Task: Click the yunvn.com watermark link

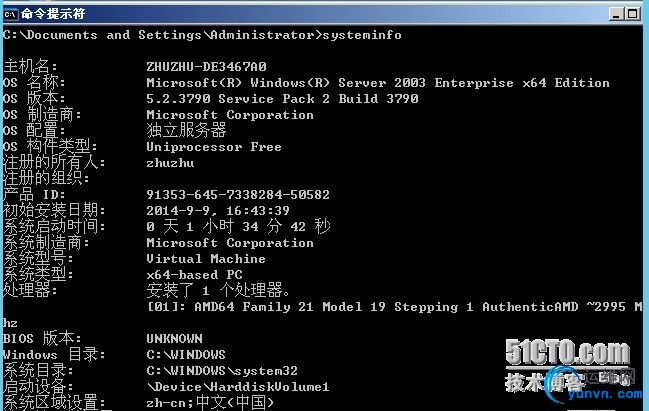Action: click(x=604, y=394)
